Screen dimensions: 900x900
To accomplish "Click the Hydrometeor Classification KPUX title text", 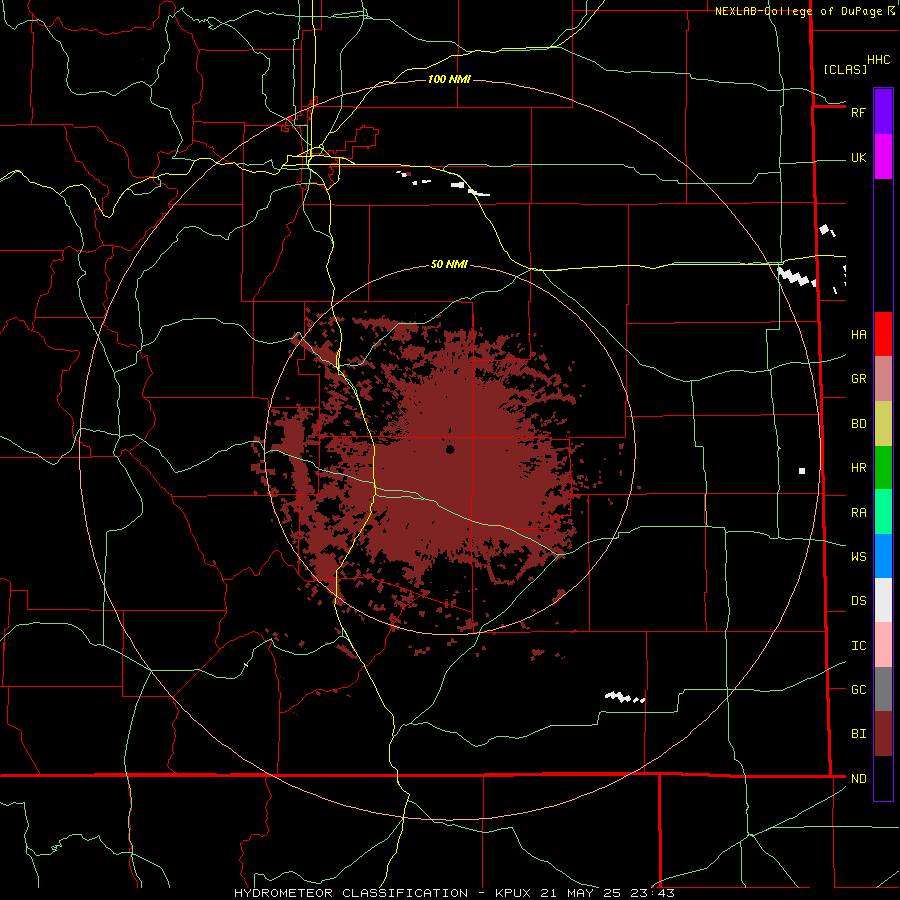I will (455, 893).
